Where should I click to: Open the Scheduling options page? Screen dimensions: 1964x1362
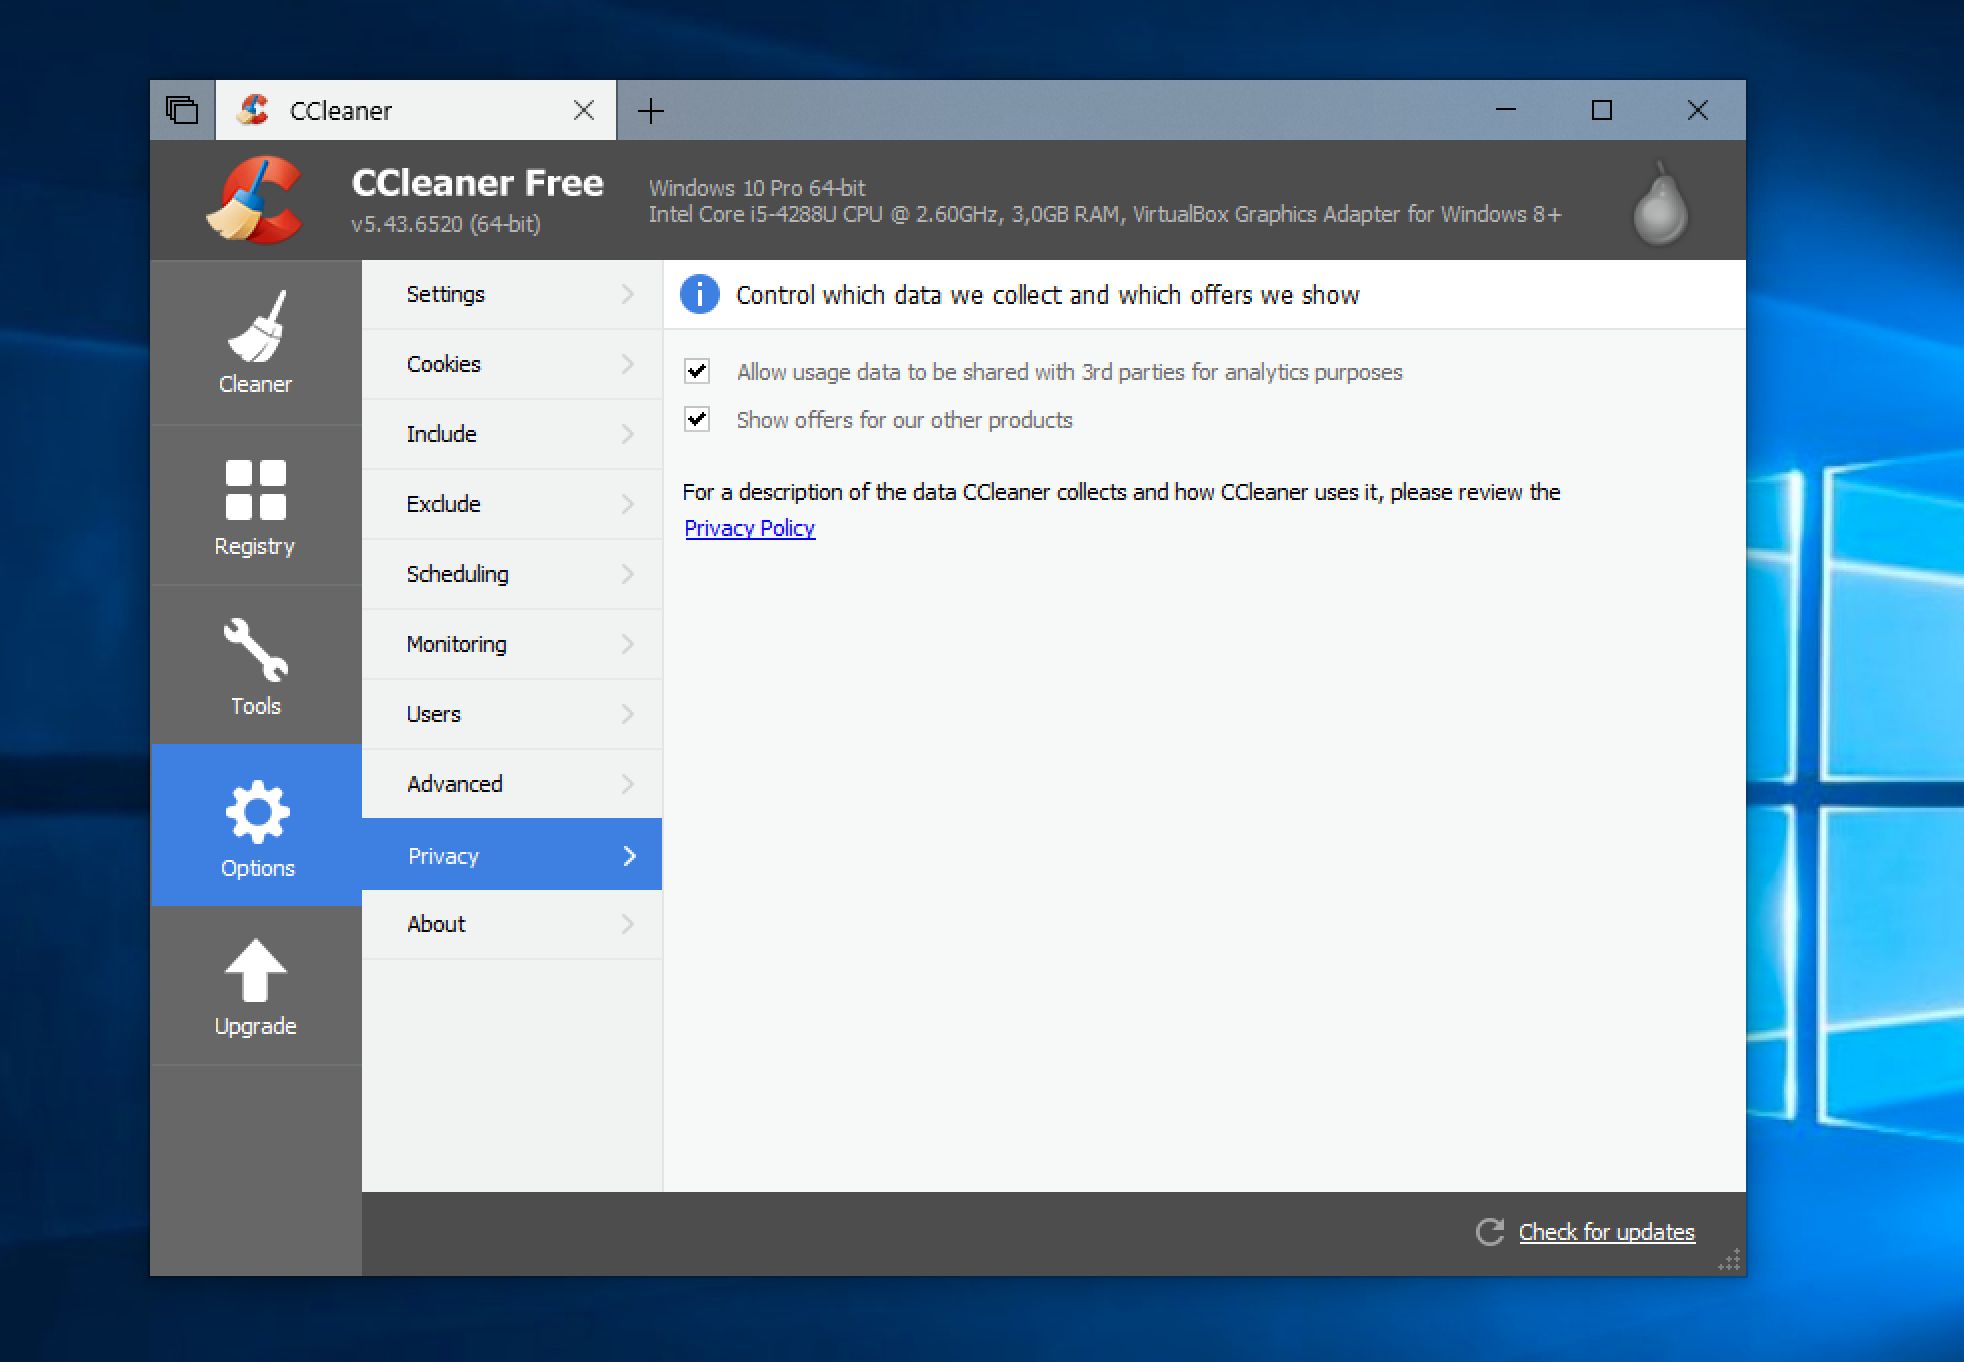458,574
